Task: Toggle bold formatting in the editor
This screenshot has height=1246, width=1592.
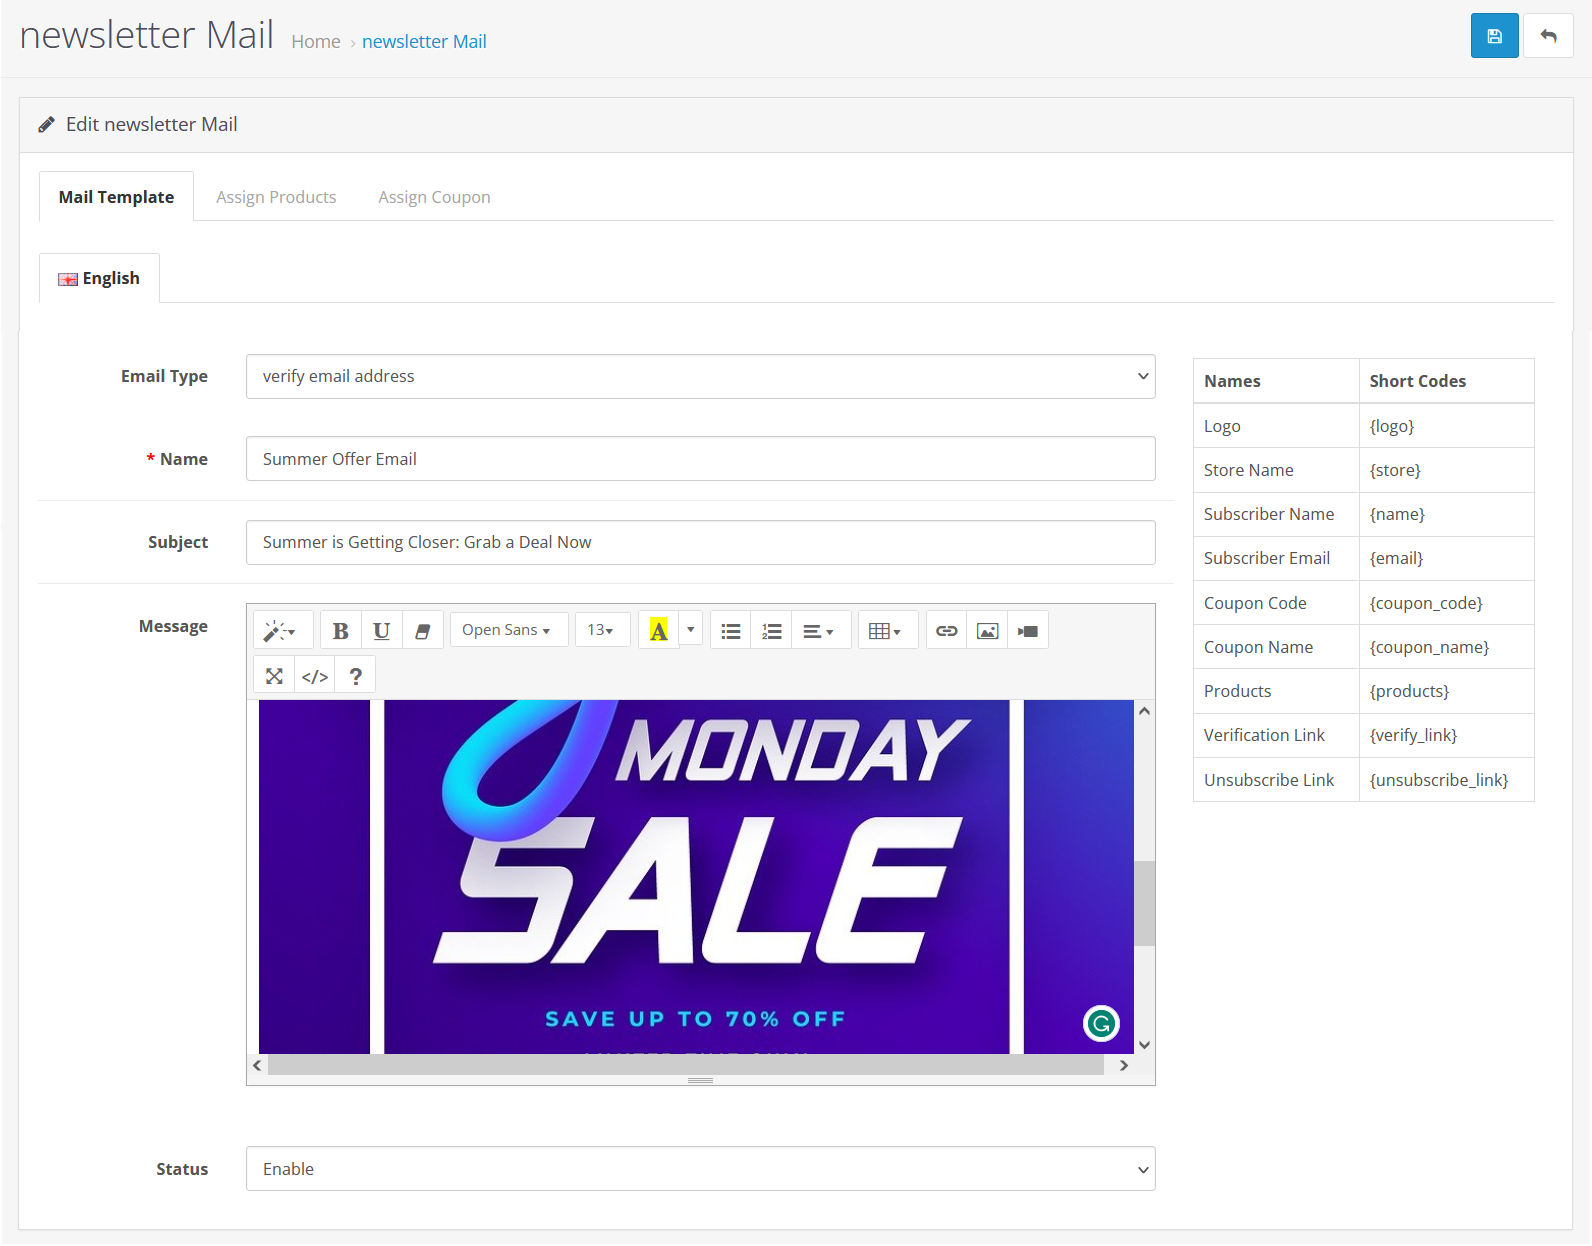Action: [340, 631]
